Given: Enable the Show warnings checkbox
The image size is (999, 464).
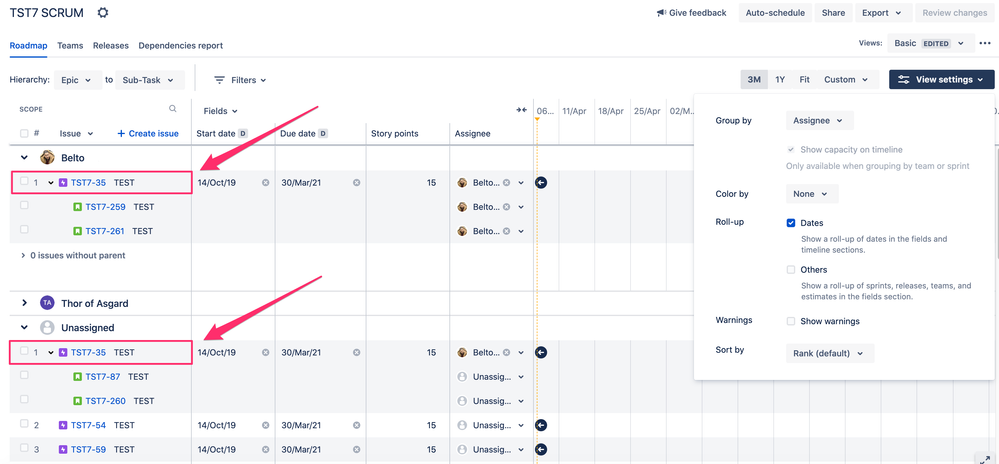Looking at the screenshot, I should 791,321.
